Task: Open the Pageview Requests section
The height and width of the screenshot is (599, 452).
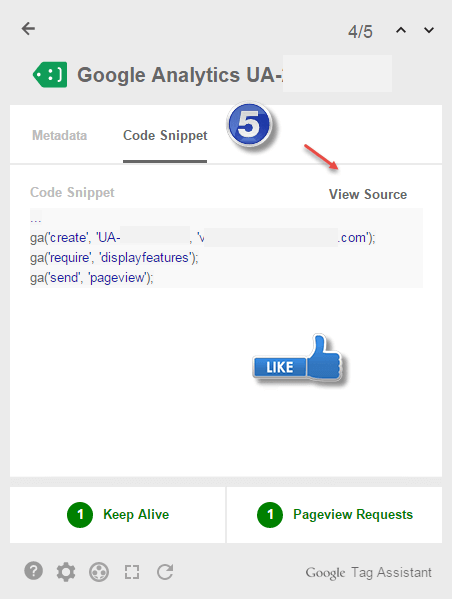Action: (334, 515)
